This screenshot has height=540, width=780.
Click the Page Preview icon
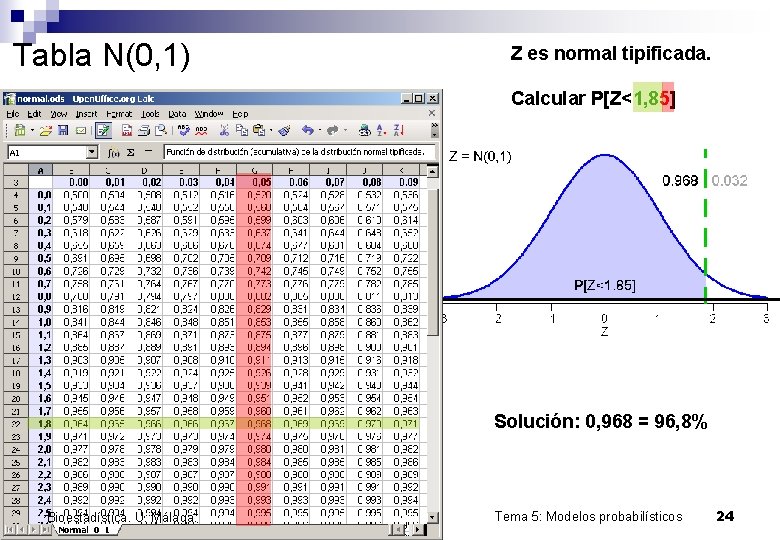[160, 130]
